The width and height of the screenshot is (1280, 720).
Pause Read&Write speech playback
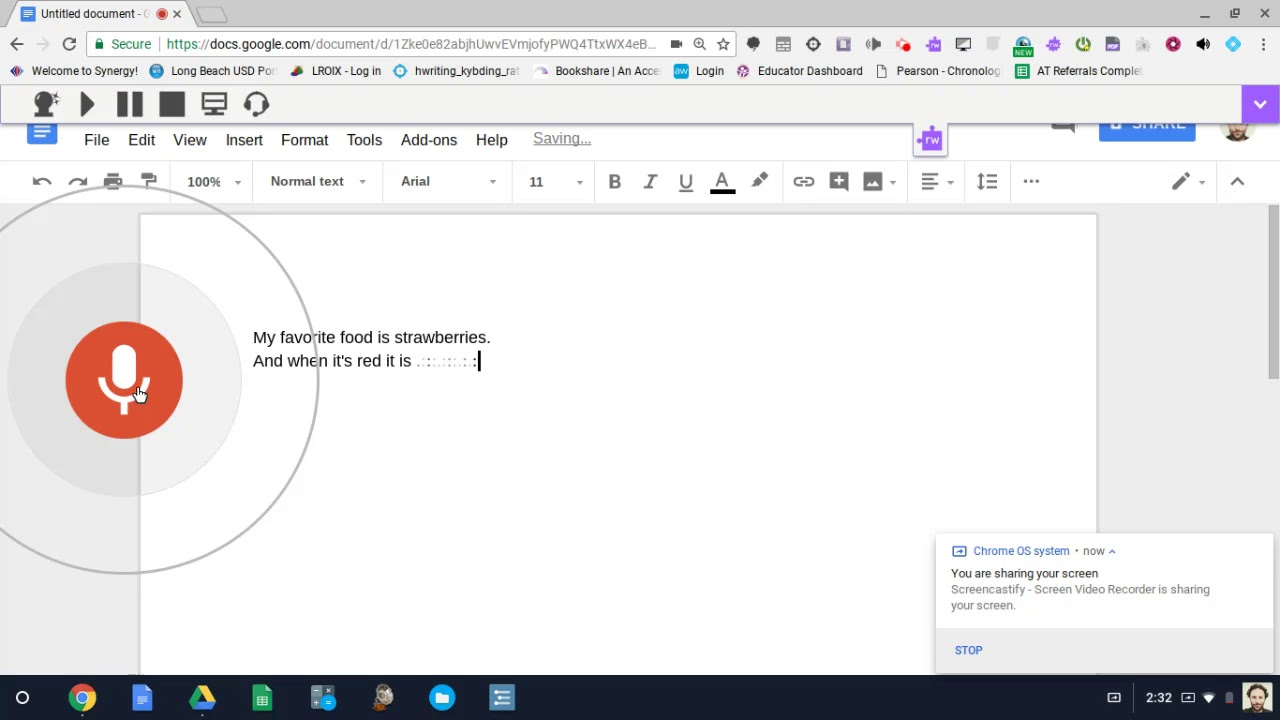click(129, 104)
